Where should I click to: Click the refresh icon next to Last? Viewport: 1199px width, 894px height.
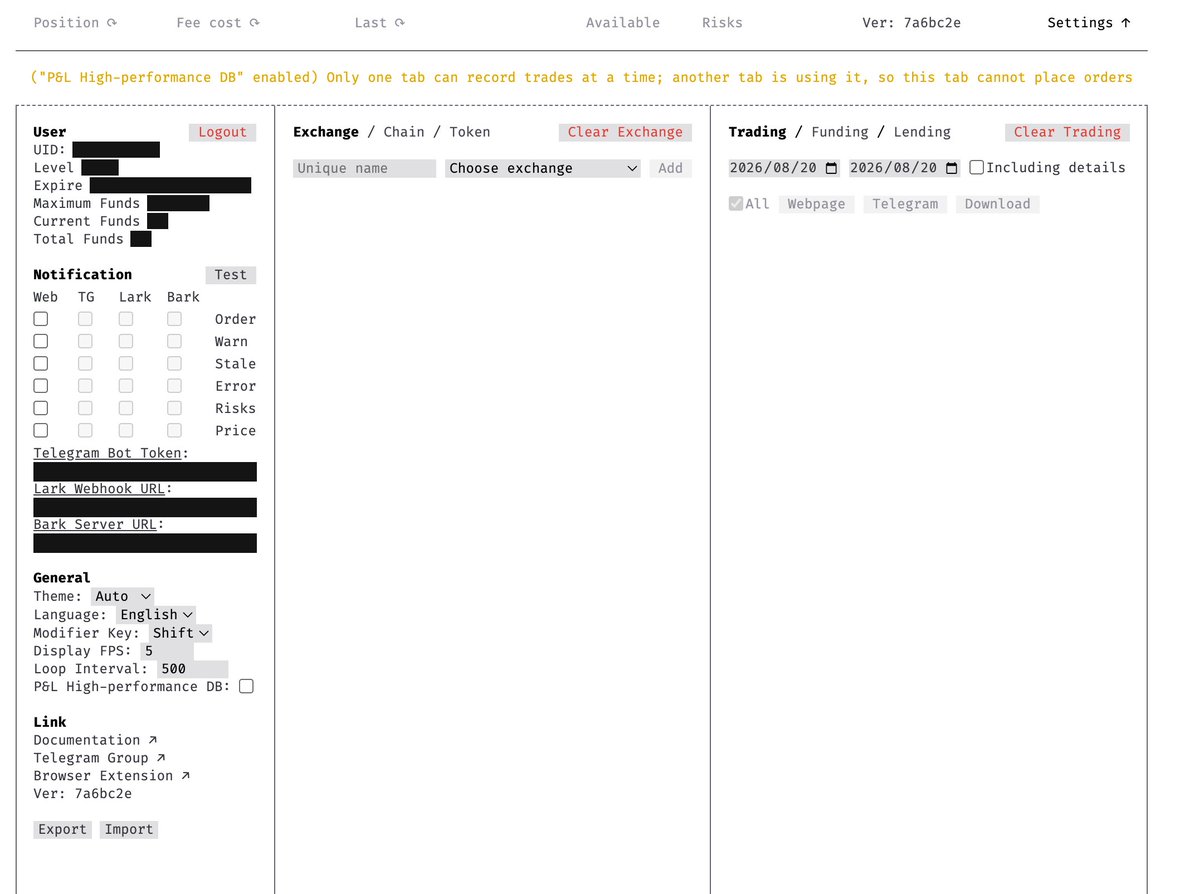[x=400, y=23]
